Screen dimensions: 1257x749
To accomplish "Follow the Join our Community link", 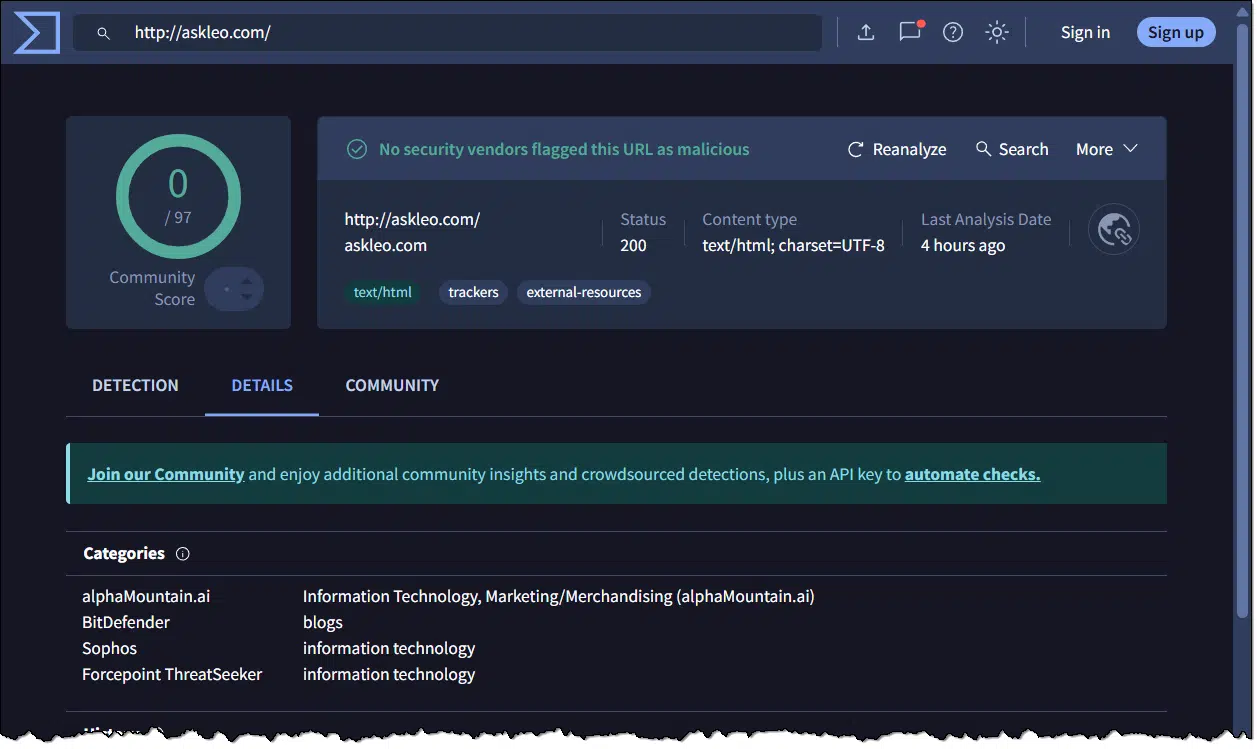I will pyautogui.click(x=166, y=474).
